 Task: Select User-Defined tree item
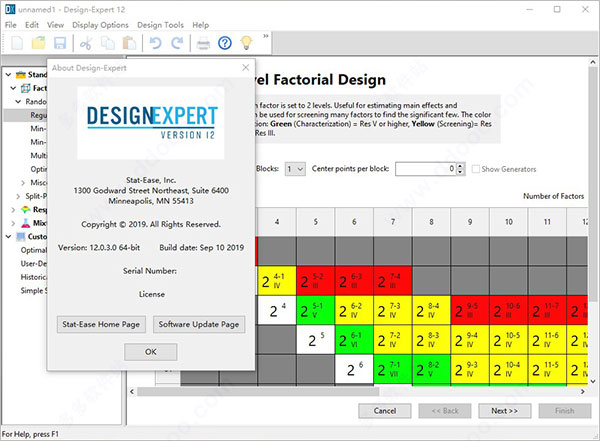(33, 263)
